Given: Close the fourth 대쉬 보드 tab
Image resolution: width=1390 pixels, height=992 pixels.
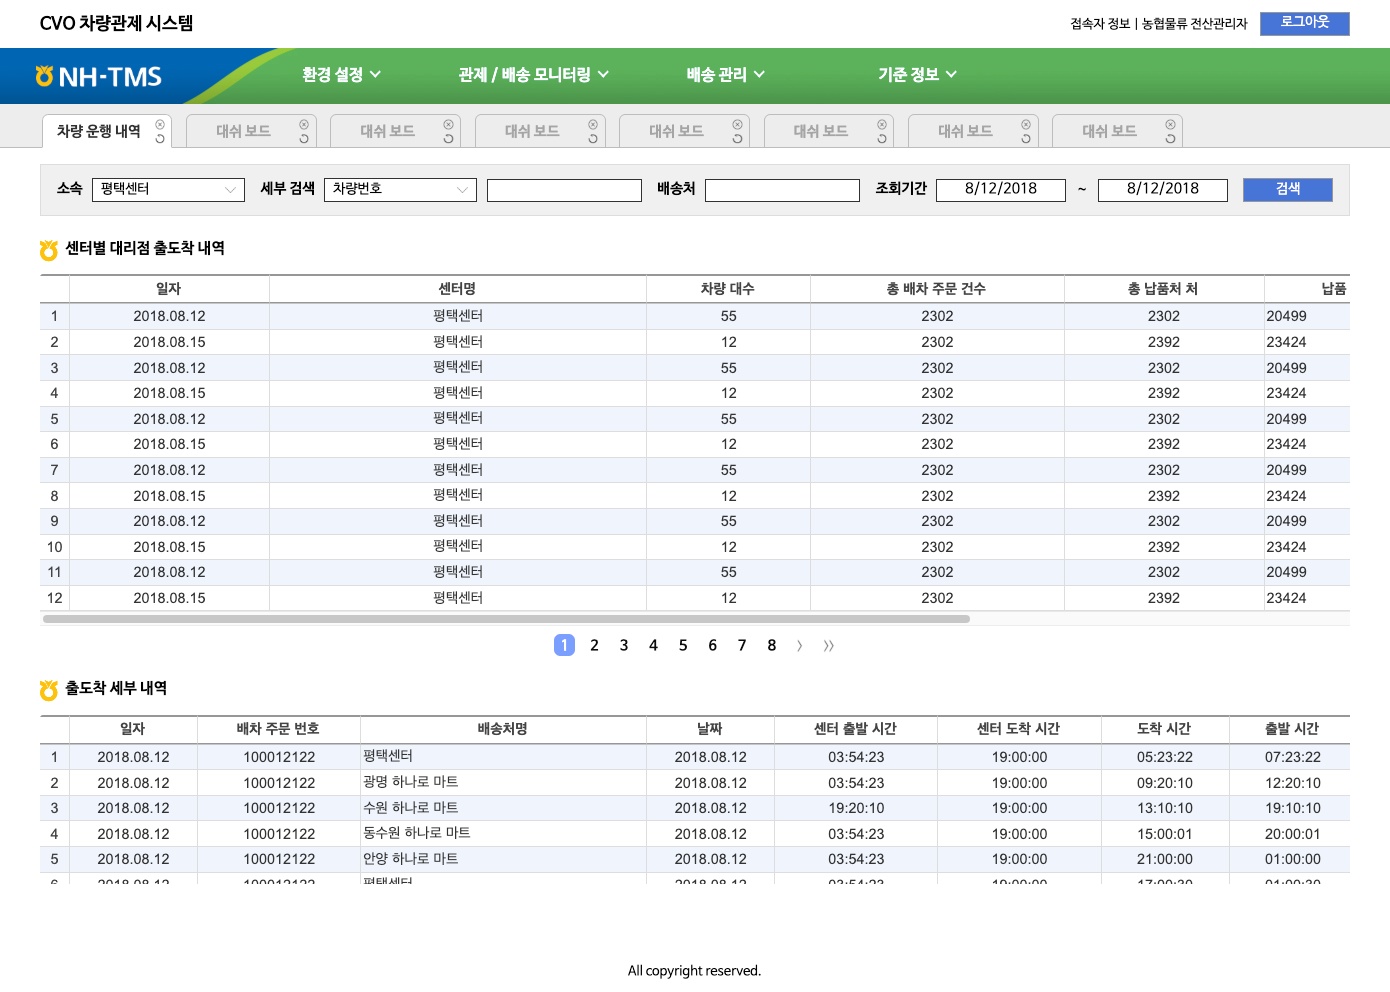Looking at the screenshot, I should pyautogui.click(x=739, y=124).
